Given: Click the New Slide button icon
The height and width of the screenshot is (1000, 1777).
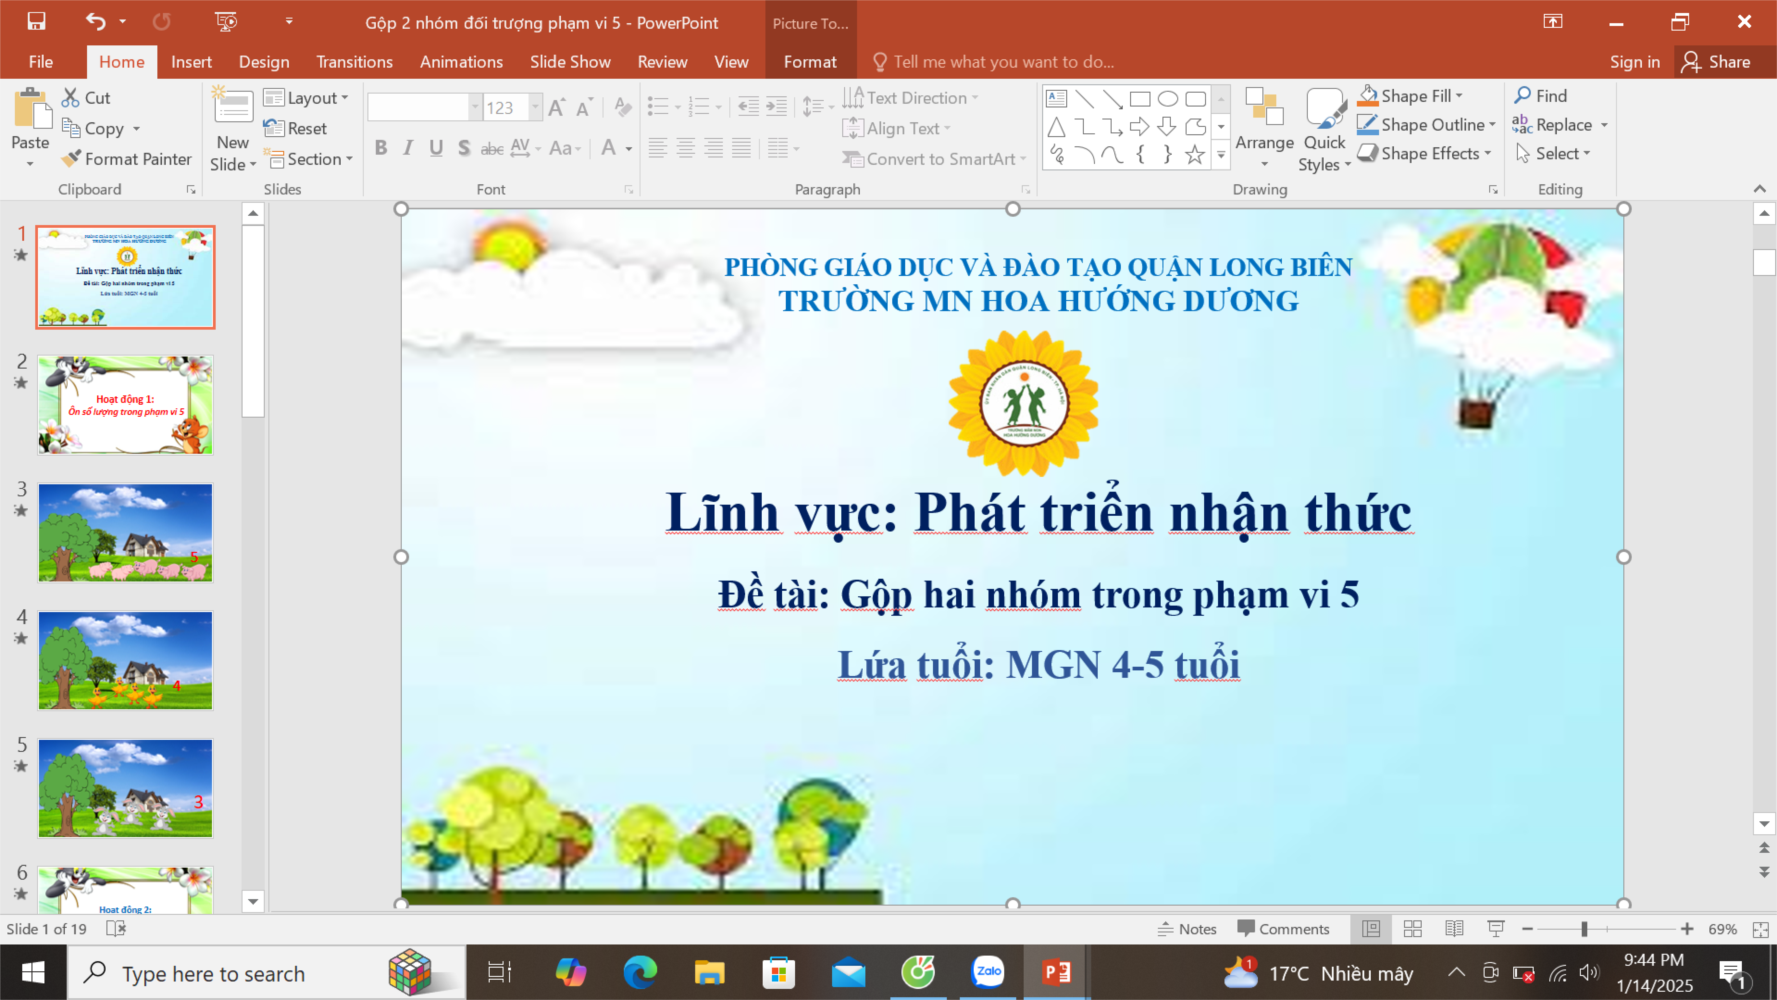Looking at the screenshot, I should (x=233, y=108).
